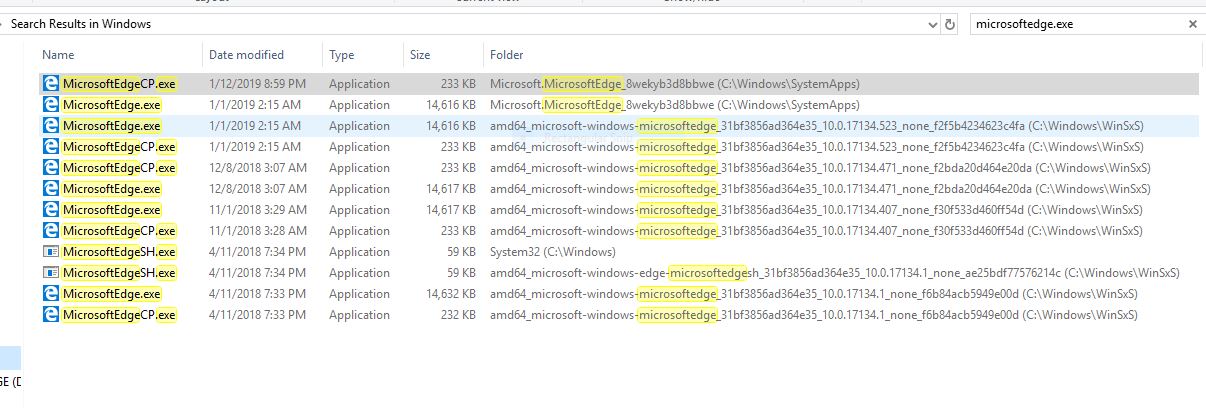
Task: Click the 17134.407 folder cell of the MicrosoftEdge.exe row
Action: (x=818, y=210)
